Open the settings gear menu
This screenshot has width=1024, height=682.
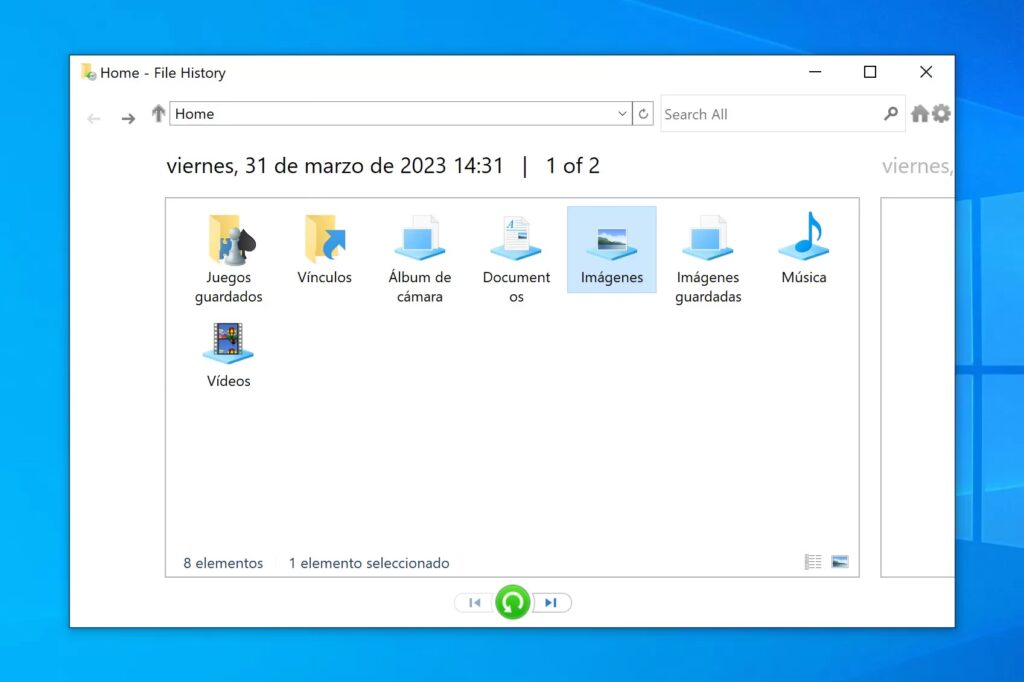point(941,114)
